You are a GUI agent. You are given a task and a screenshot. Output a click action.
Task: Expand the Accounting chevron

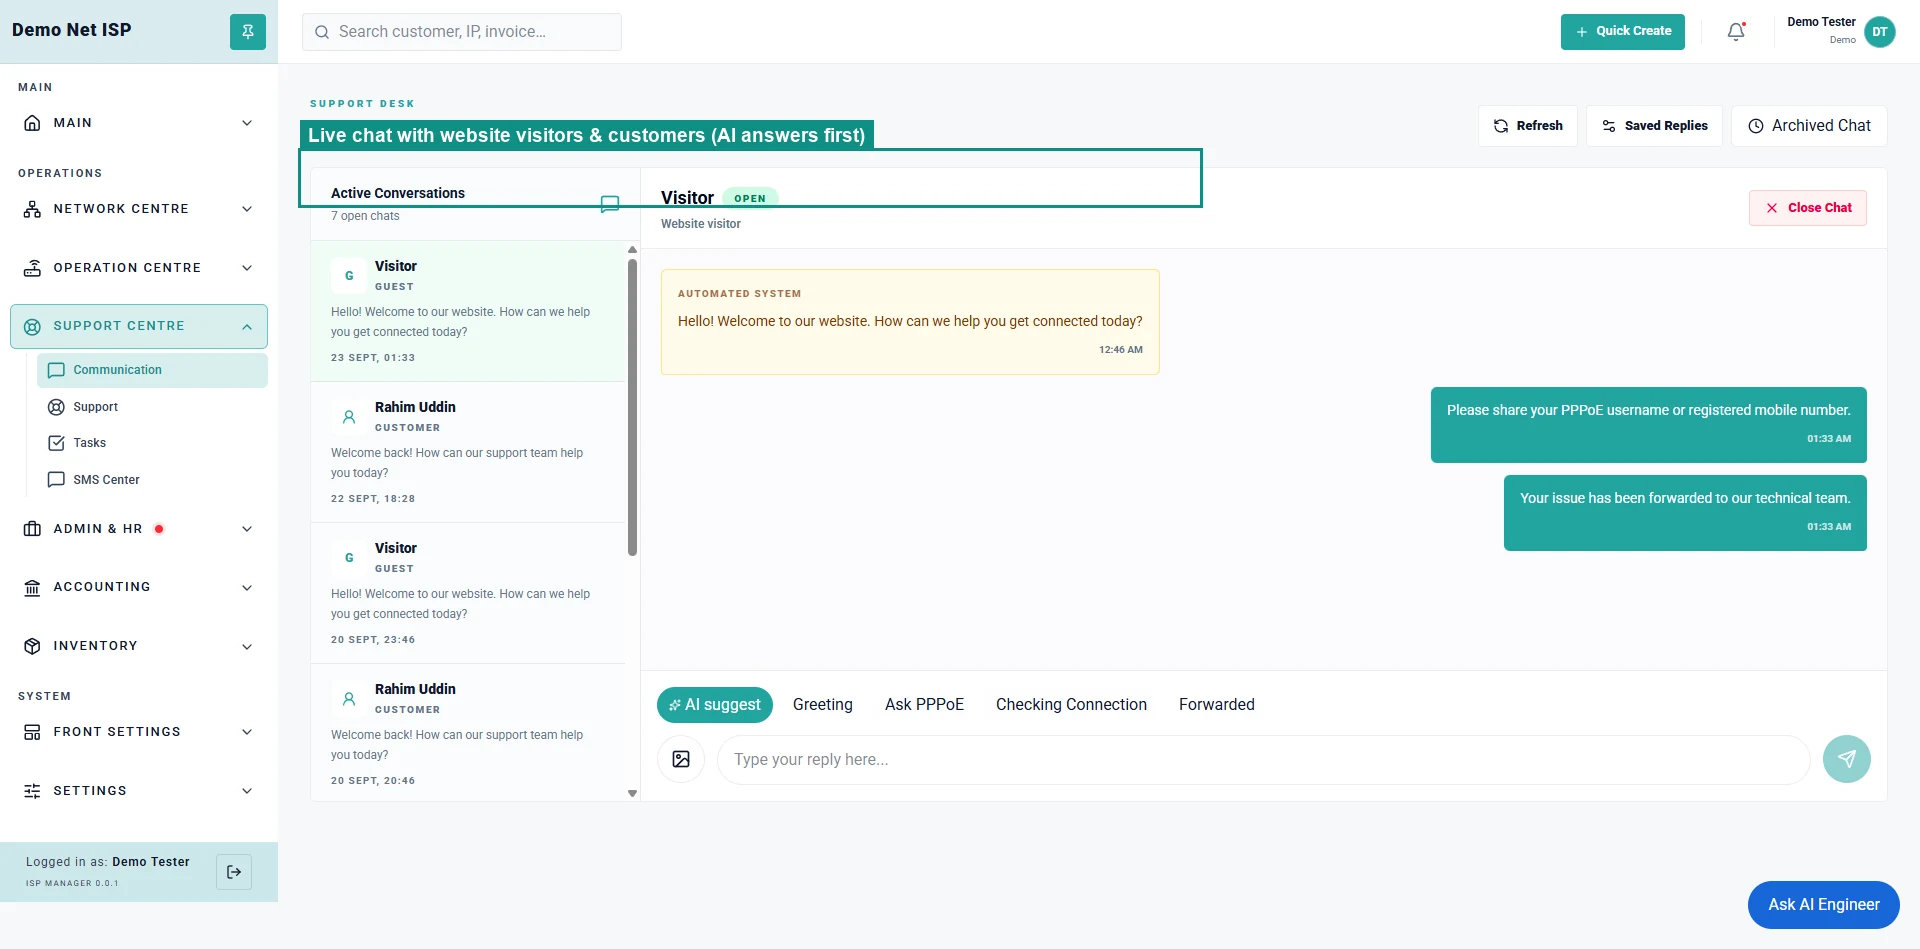click(247, 587)
